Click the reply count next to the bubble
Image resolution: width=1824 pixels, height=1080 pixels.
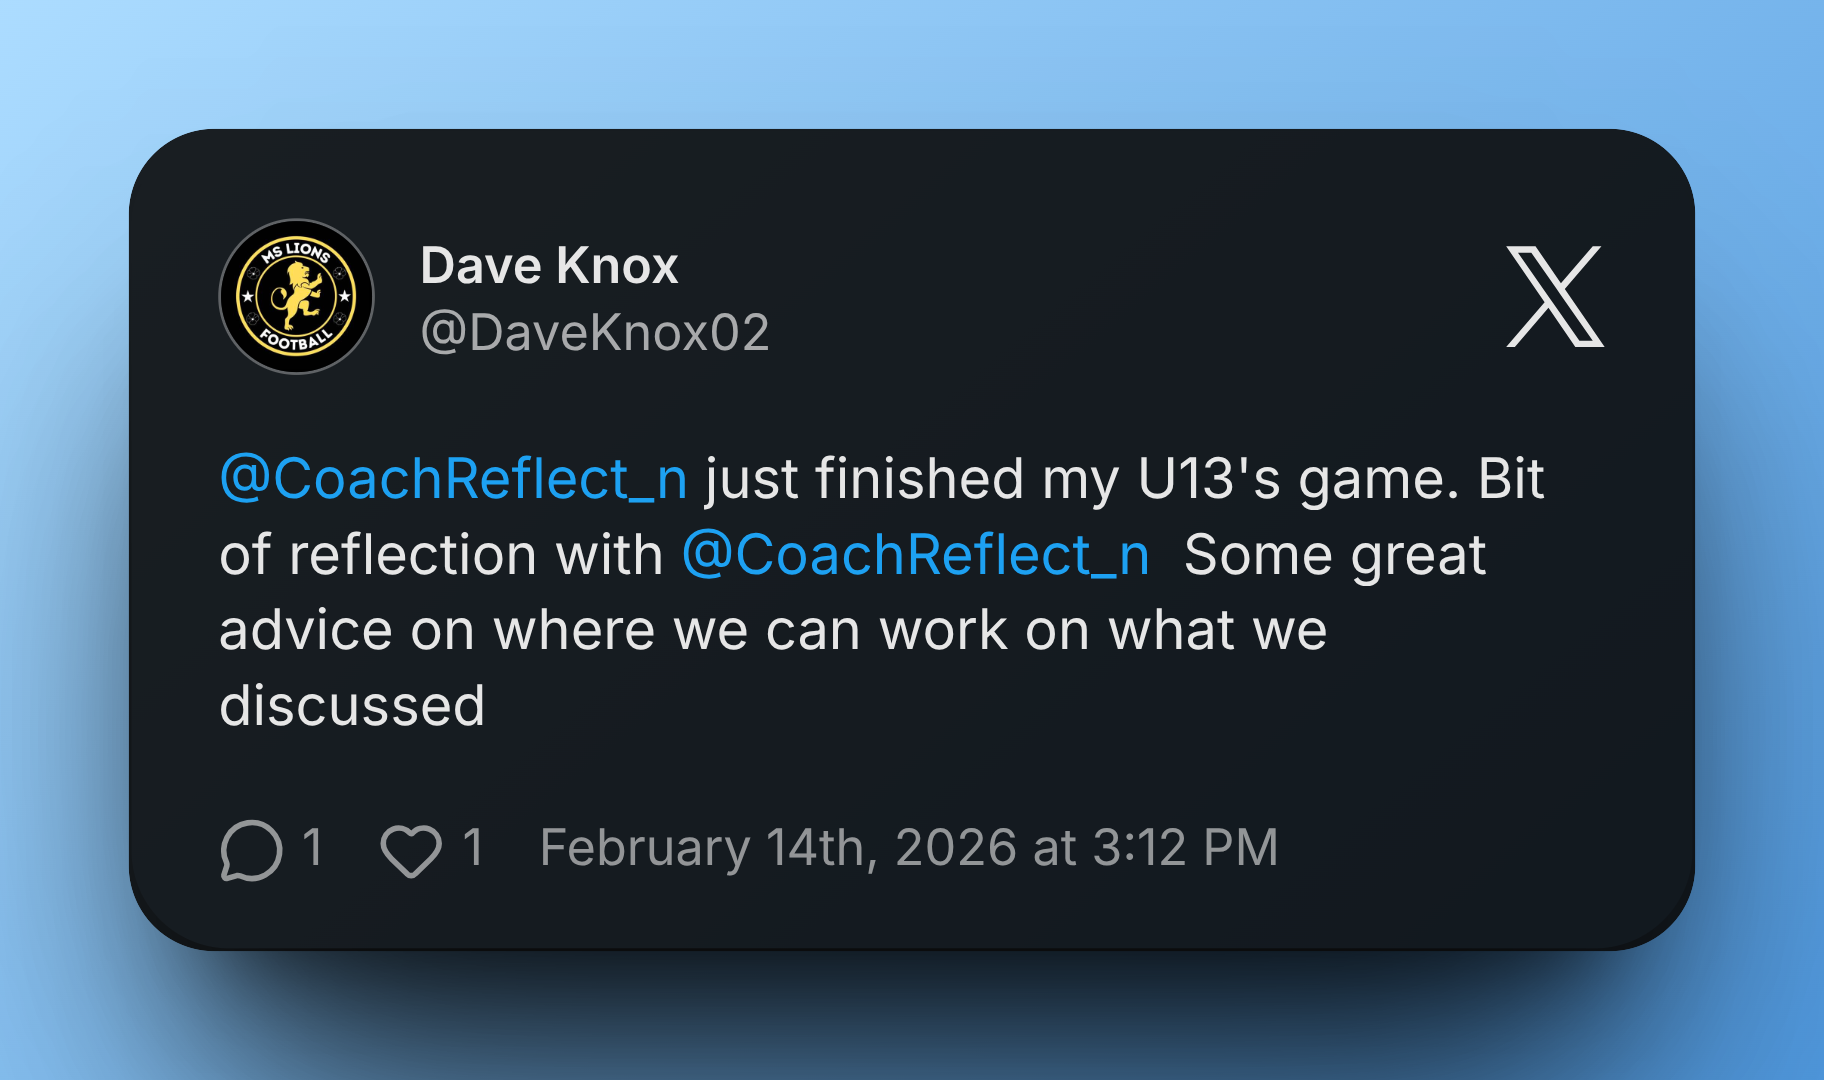tap(312, 848)
